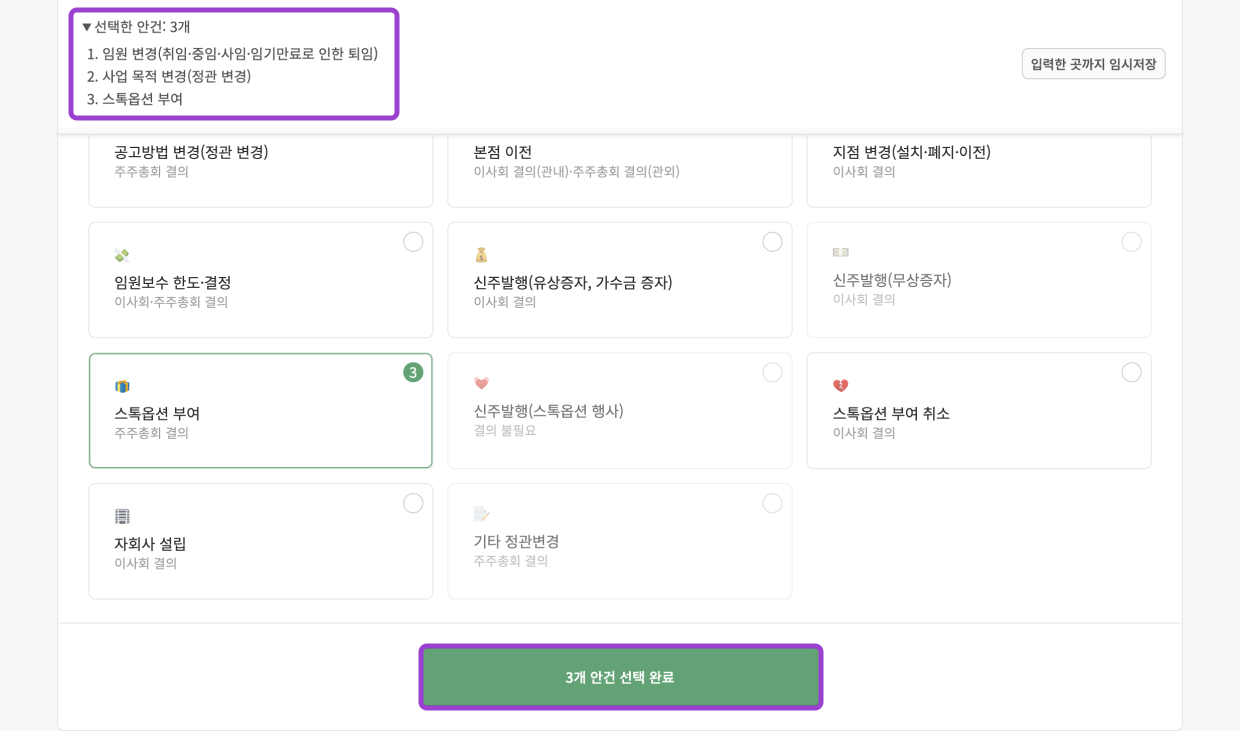1240x731 pixels.
Task: Select the 신주발행(유상증자, 가수금 증자) circle
Action: (772, 242)
